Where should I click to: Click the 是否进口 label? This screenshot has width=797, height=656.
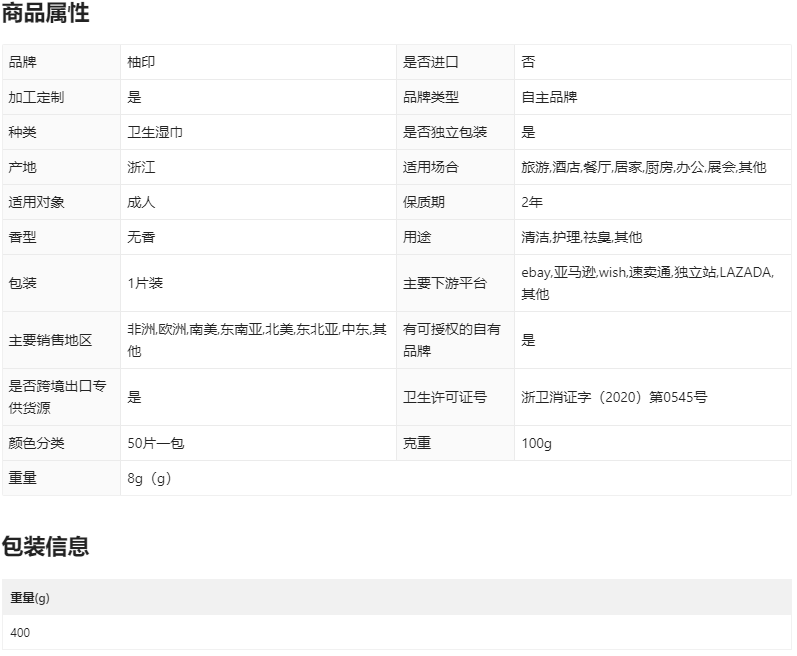pos(431,62)
